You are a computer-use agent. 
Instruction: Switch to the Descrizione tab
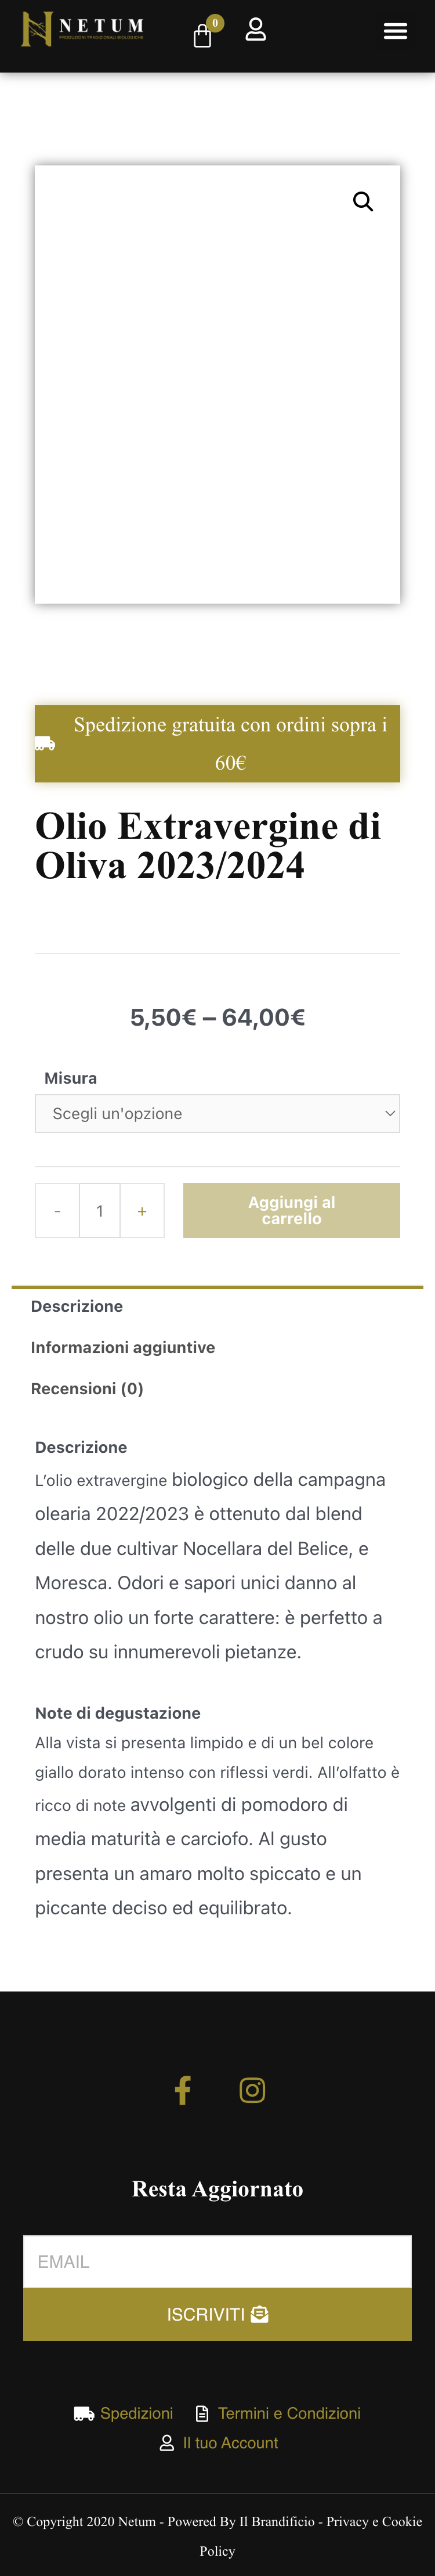tap(77, 1306)
